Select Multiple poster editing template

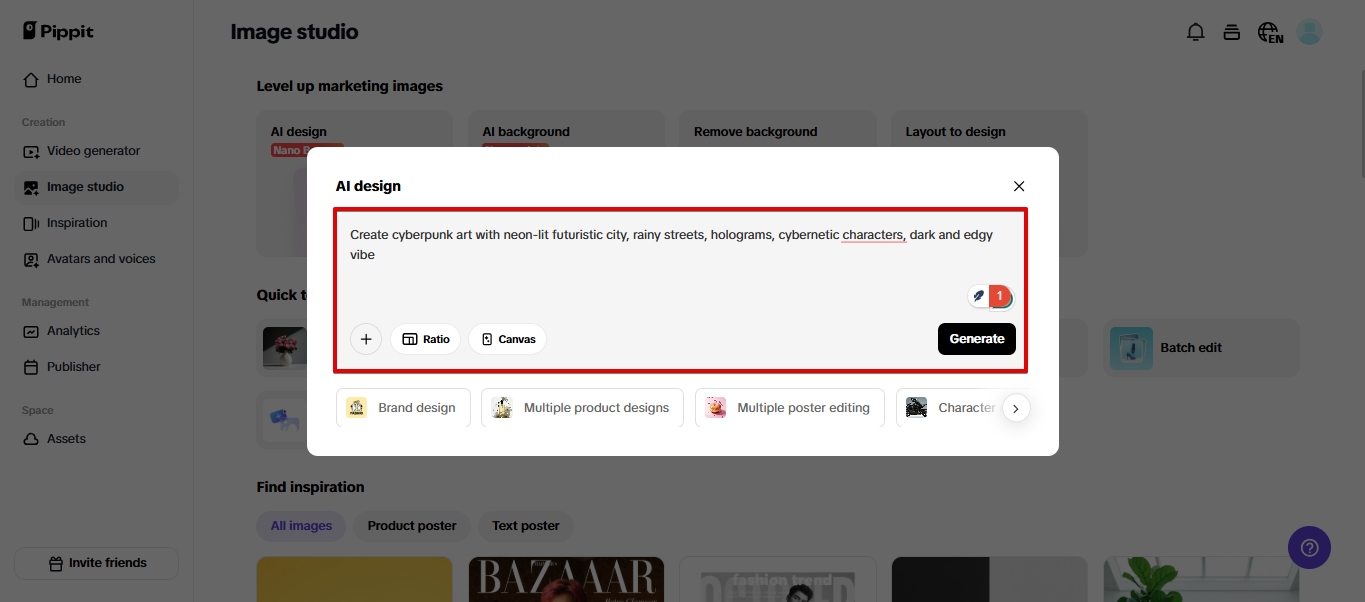[x=789, y=408]
